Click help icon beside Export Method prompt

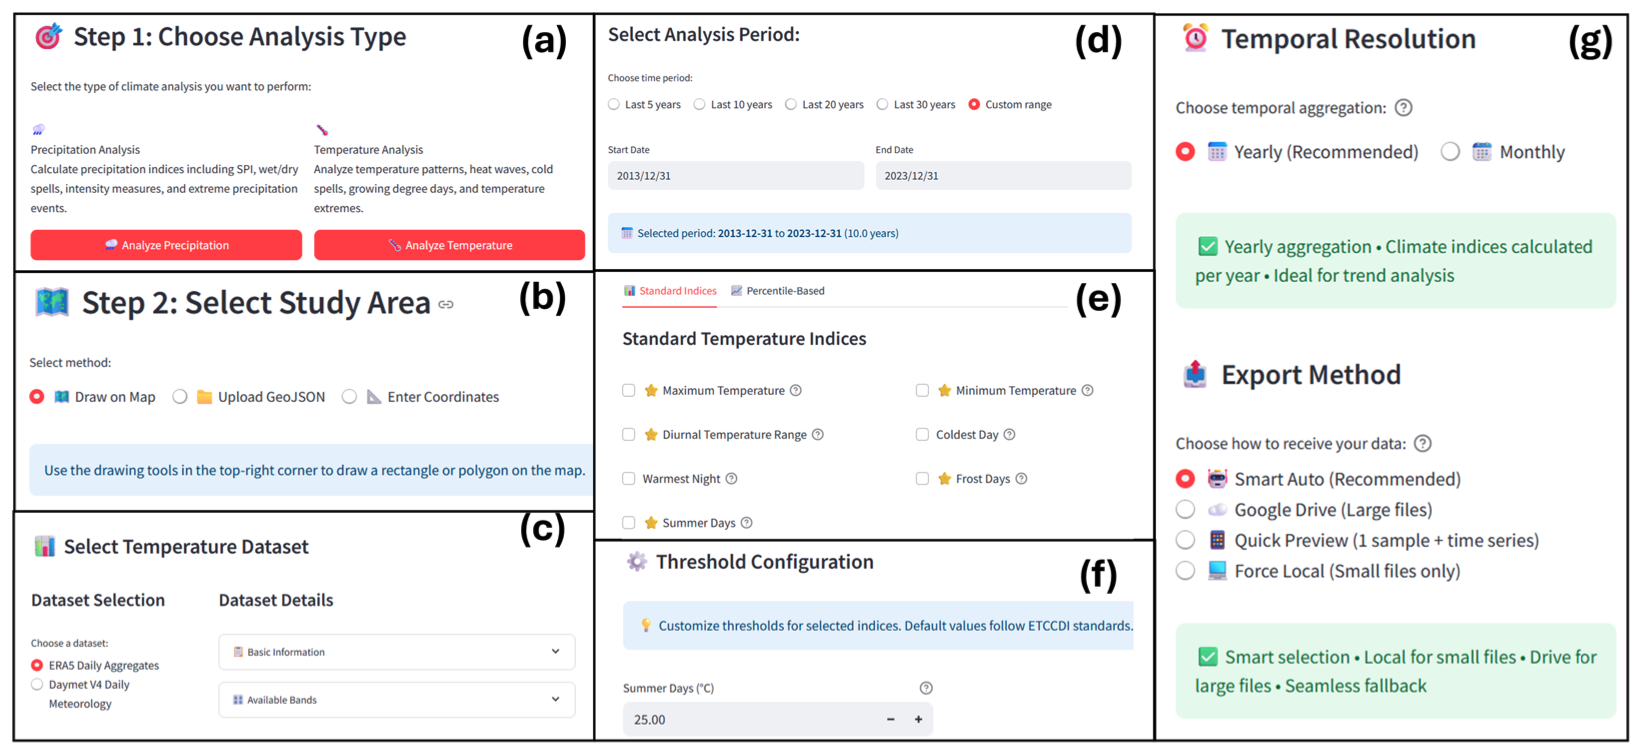click(1423, 444)
